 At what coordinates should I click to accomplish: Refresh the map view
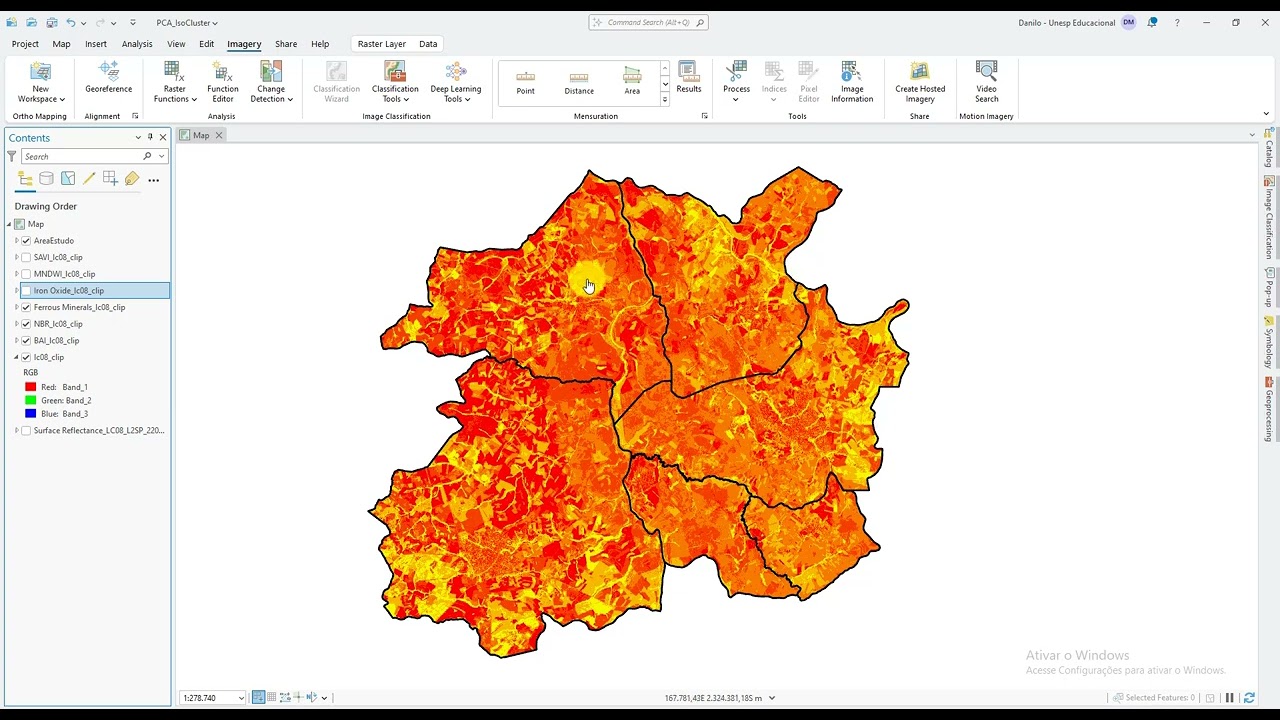1249,697
